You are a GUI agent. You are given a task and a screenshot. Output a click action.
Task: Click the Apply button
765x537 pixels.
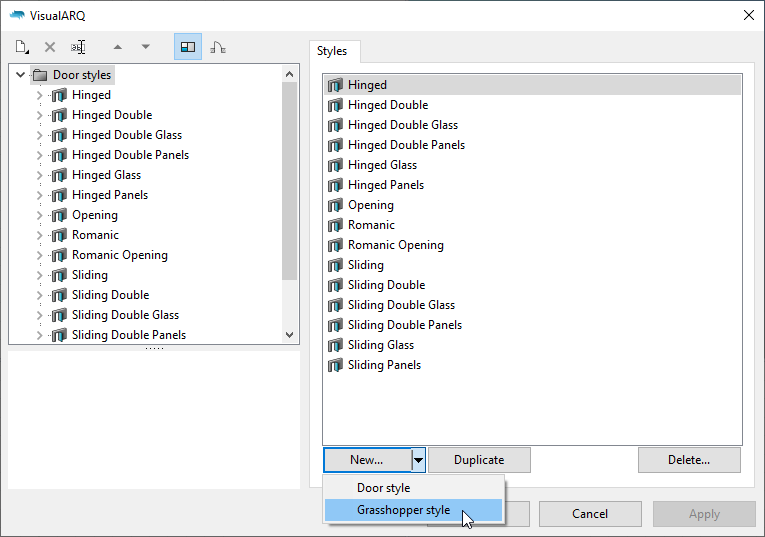[x=704, y=514]
